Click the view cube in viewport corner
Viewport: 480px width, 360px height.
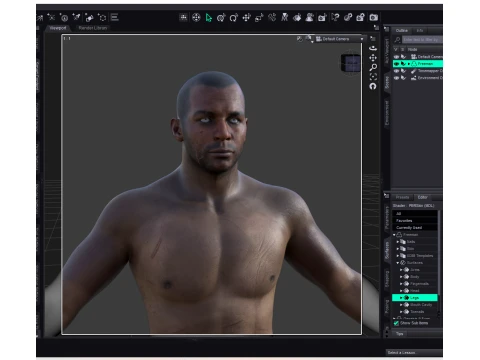(x=351, y=63)
